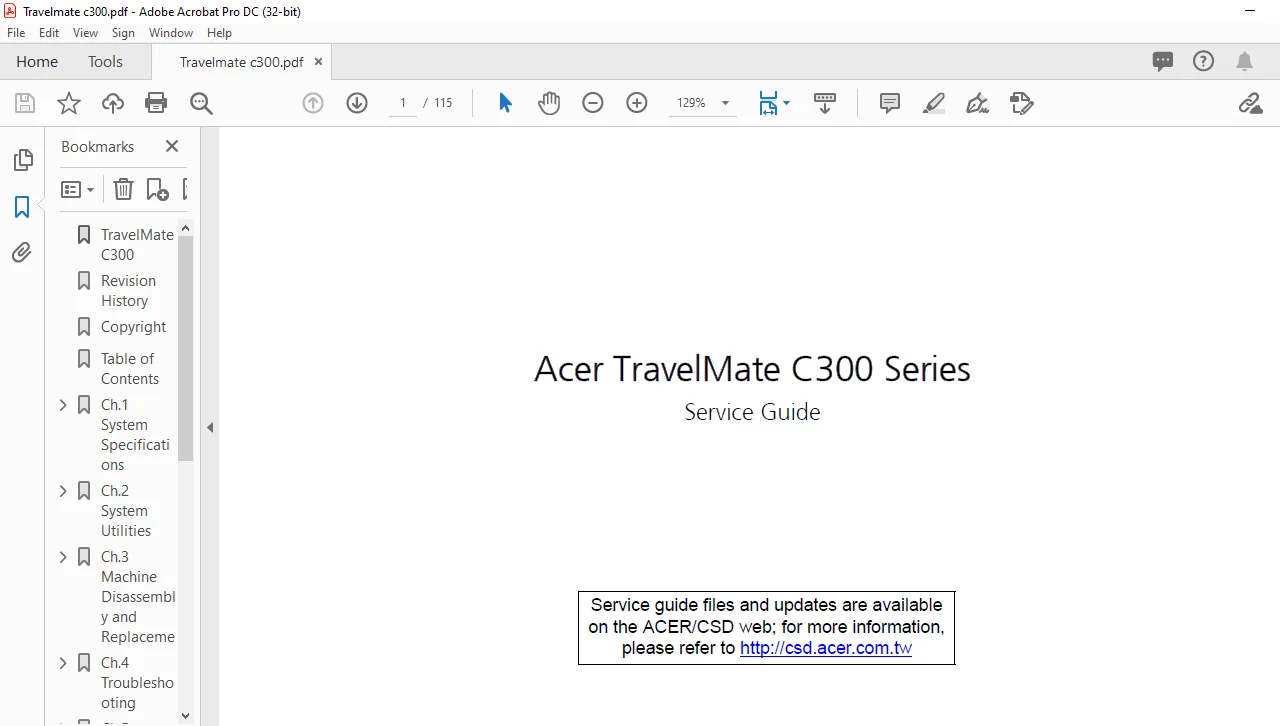Open bookmark options dropdown menu
1280x726 pixels.
pos(77,189)
